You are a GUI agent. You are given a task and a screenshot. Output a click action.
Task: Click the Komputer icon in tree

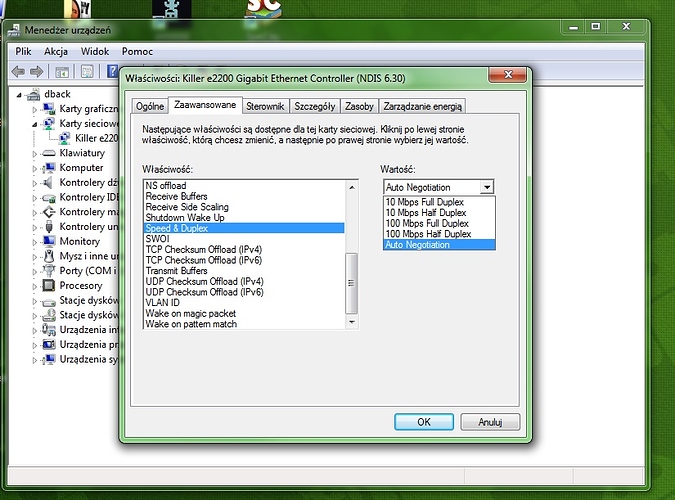pos(49,168)
